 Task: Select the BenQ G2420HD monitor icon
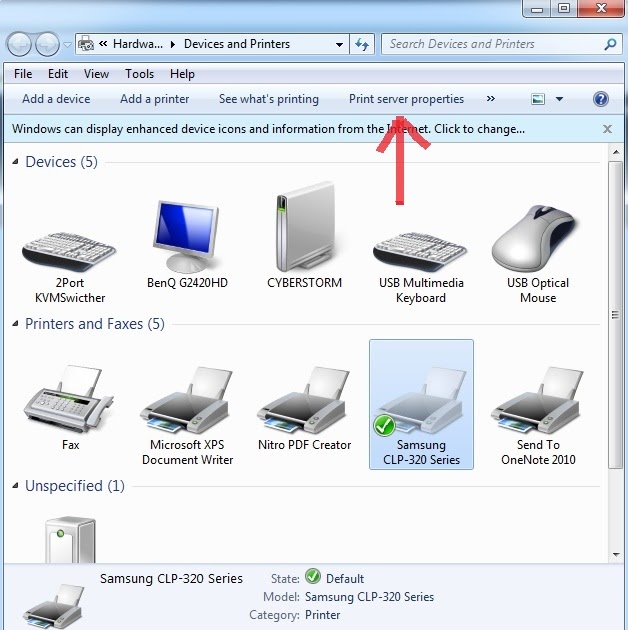(187, 237)
